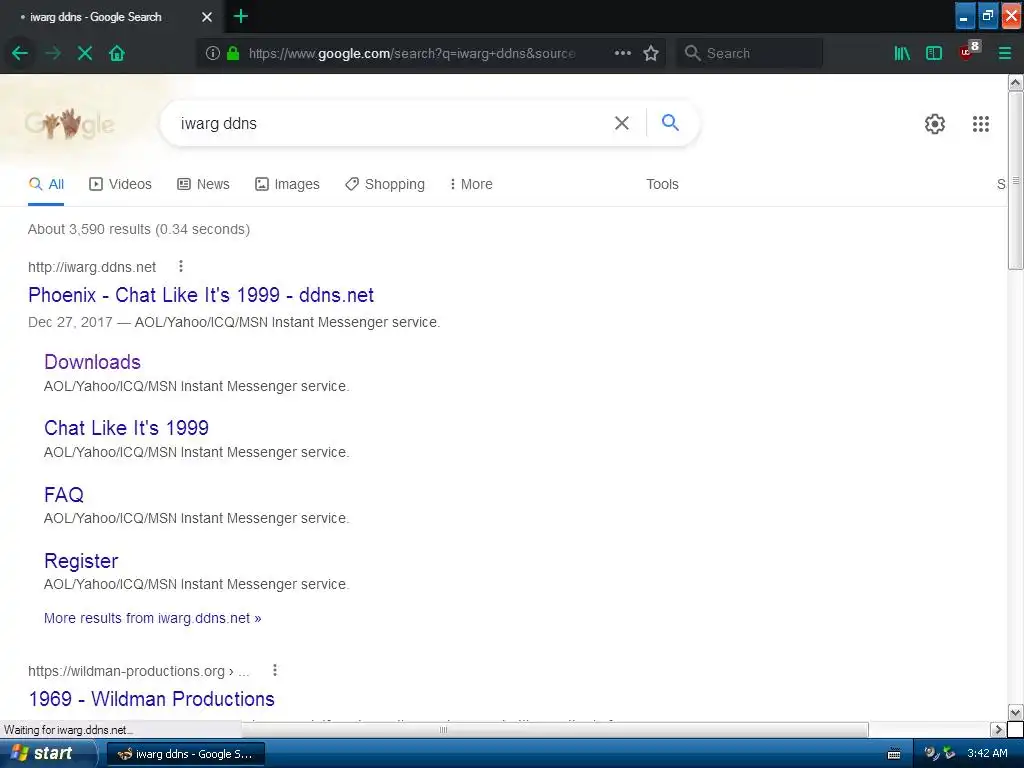
Task: Click the horizontal scrollbar right arrow
Action: click(997, 729)
